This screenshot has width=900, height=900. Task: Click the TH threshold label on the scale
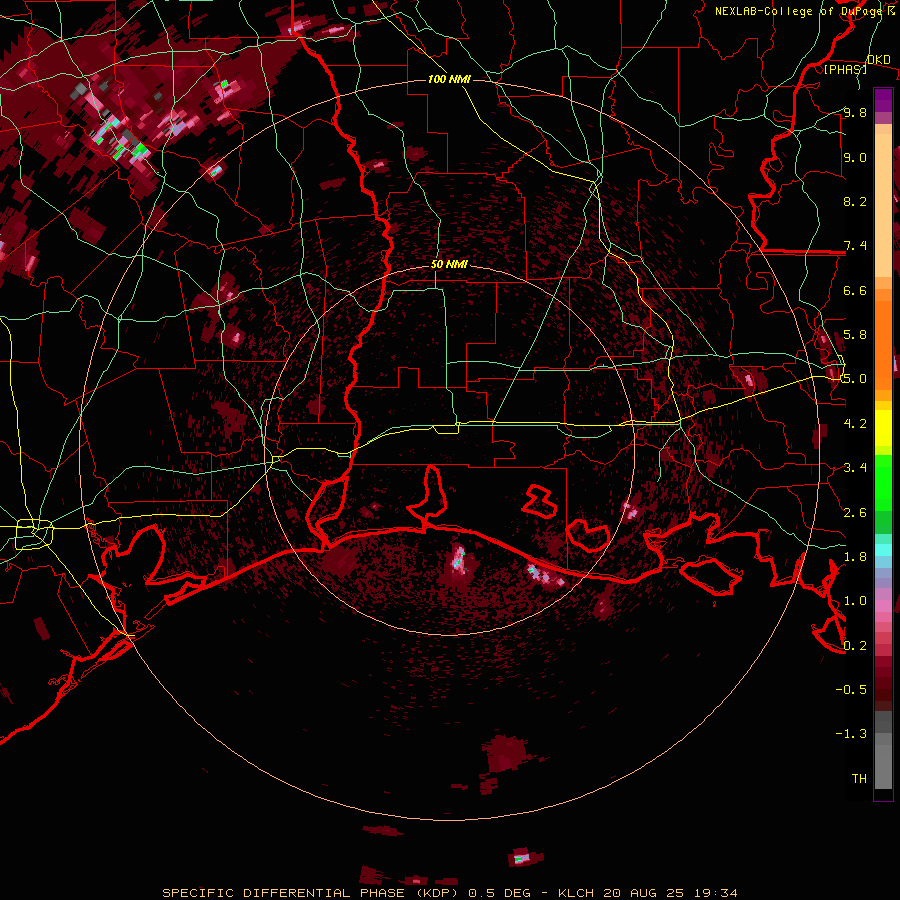(x=859, y=779)
